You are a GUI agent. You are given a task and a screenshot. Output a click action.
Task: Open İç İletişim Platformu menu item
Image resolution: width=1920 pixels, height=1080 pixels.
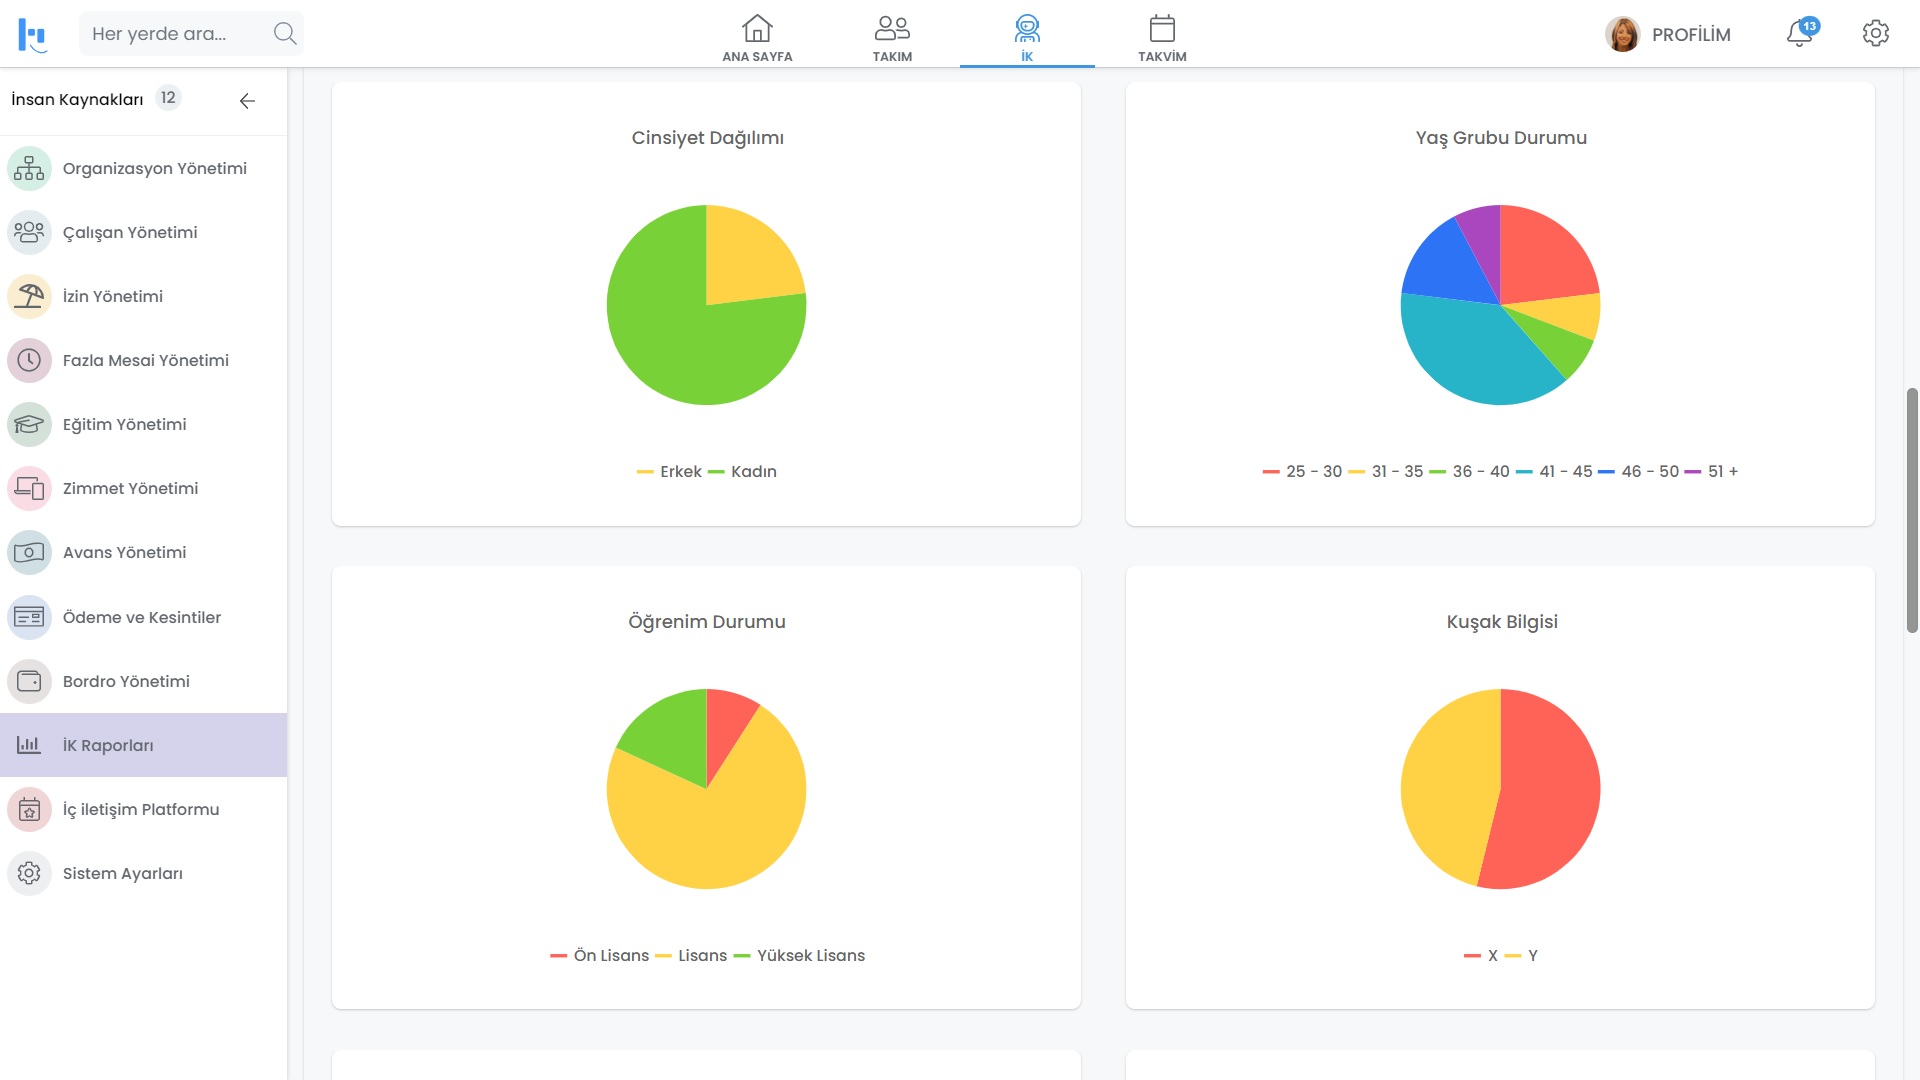[144, 809]
